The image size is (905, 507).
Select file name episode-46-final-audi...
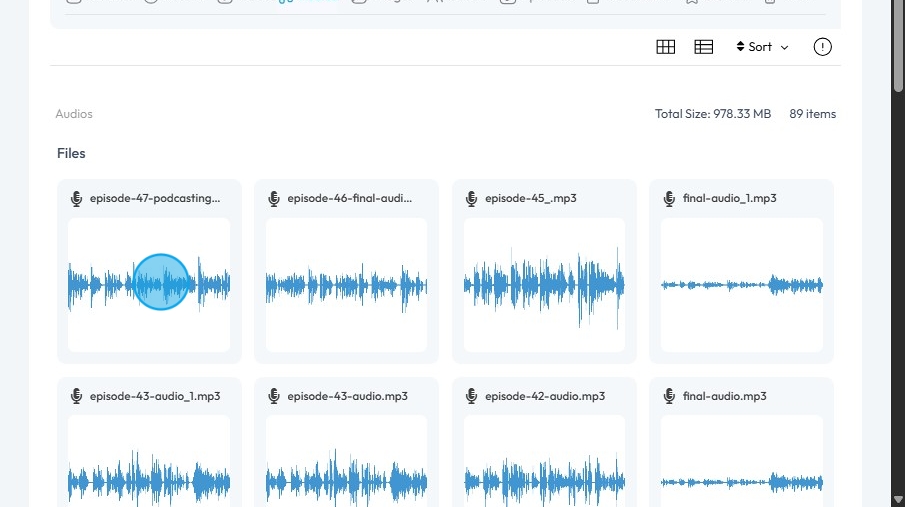click(350, 198)
